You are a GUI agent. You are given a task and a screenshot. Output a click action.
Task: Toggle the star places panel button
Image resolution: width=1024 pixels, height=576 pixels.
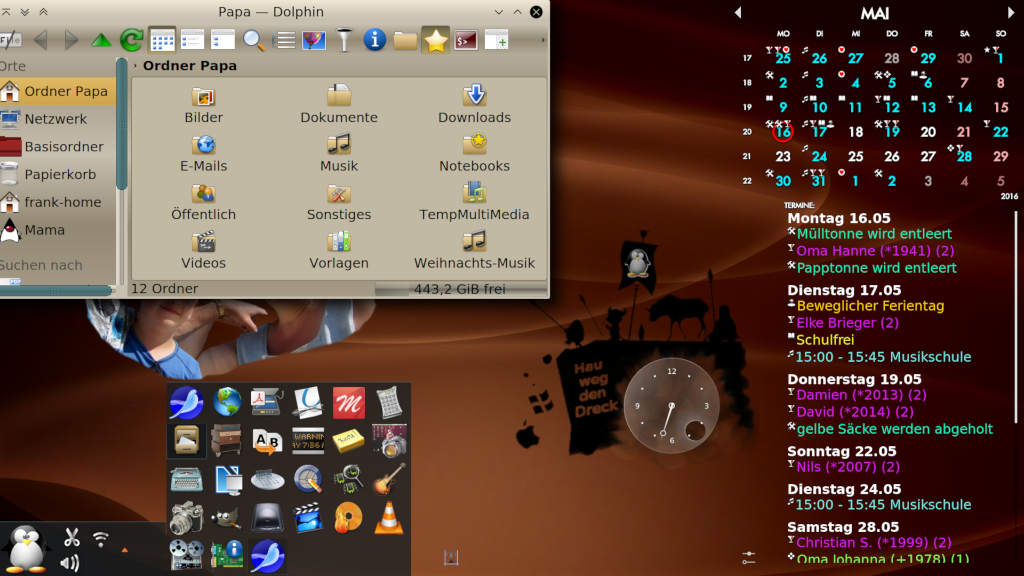coord(435,40)
